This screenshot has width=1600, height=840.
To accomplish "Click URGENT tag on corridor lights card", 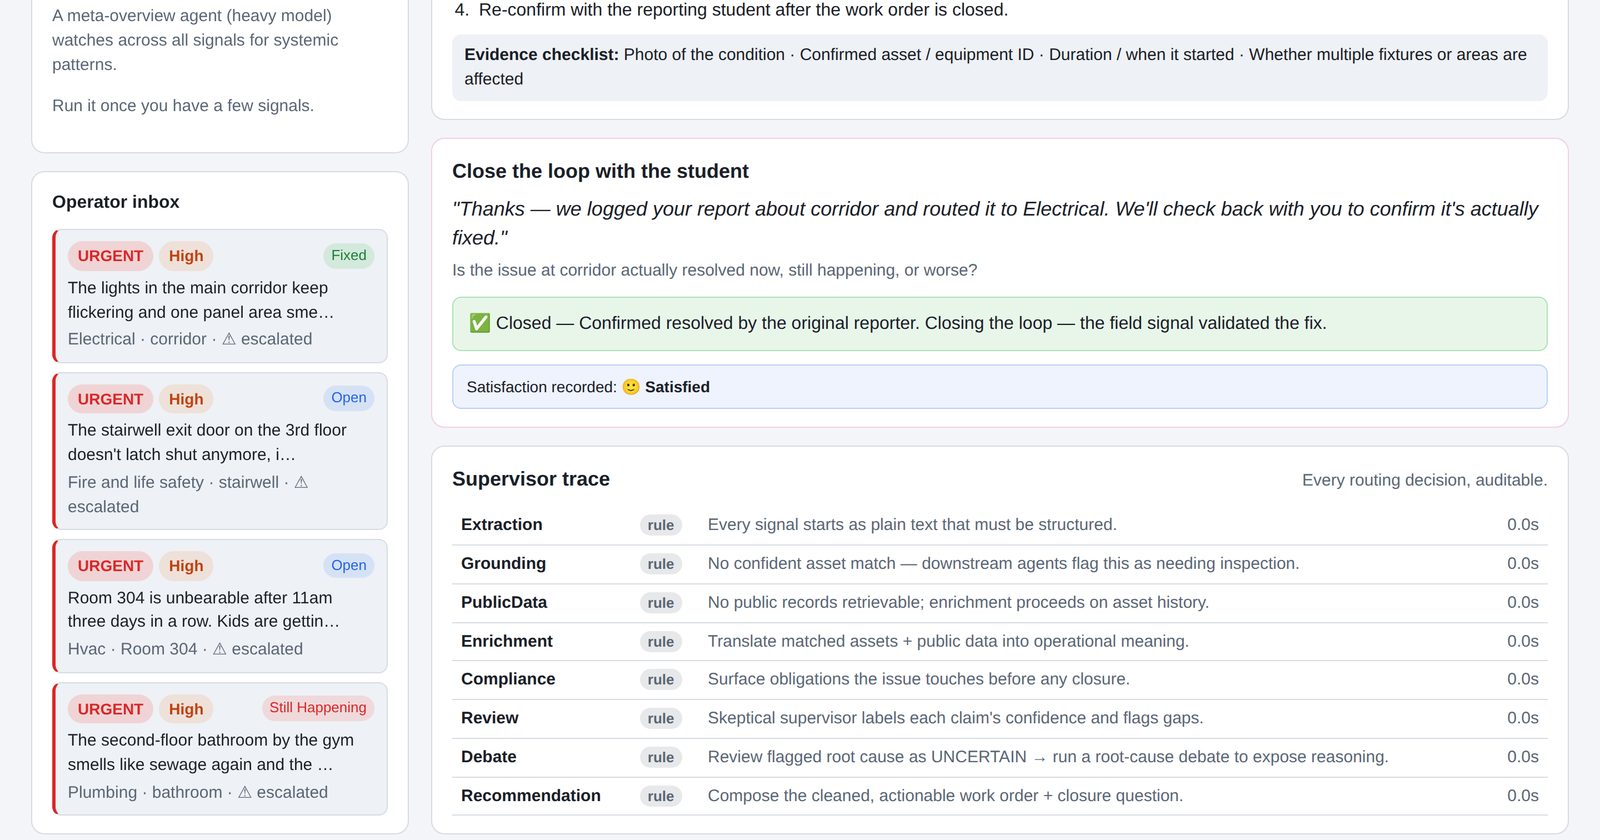I will click(110, 256).
